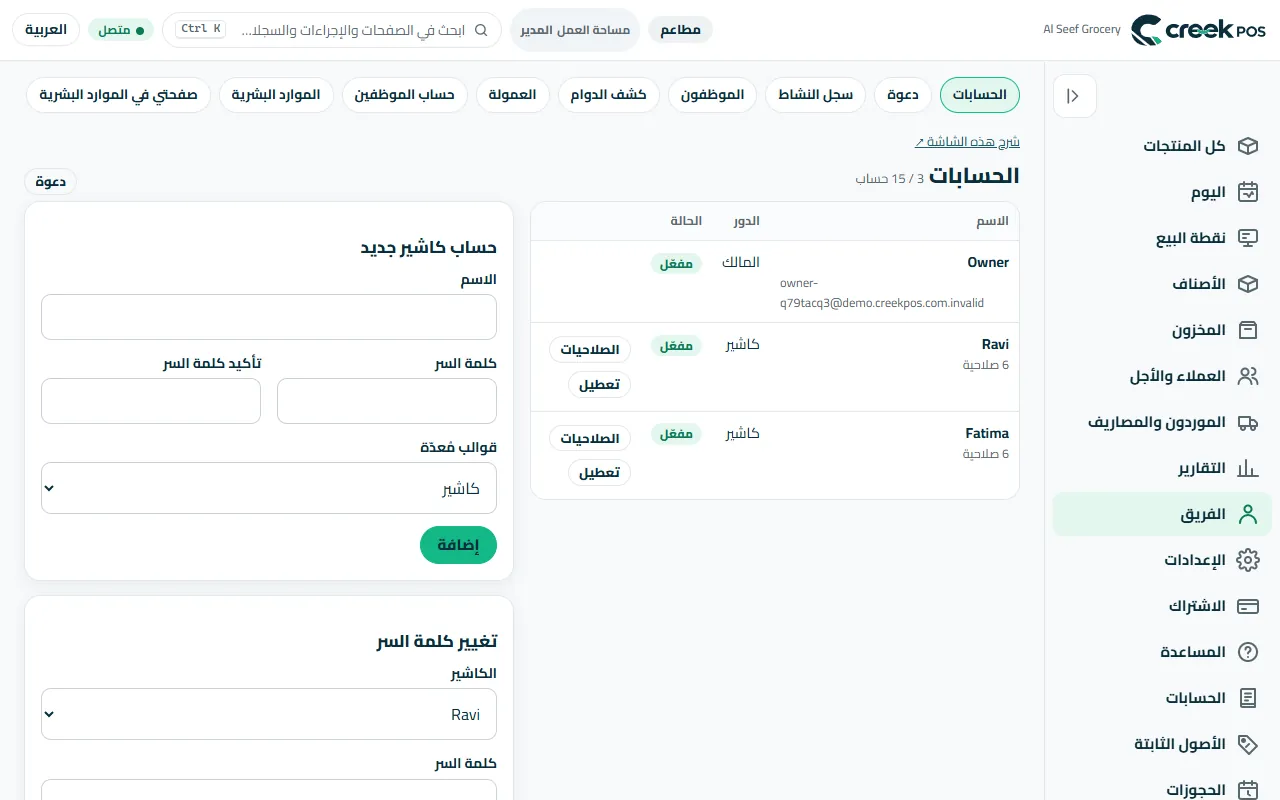
Task: Disable Ravi's account with تعطيل
Action: 599,384
